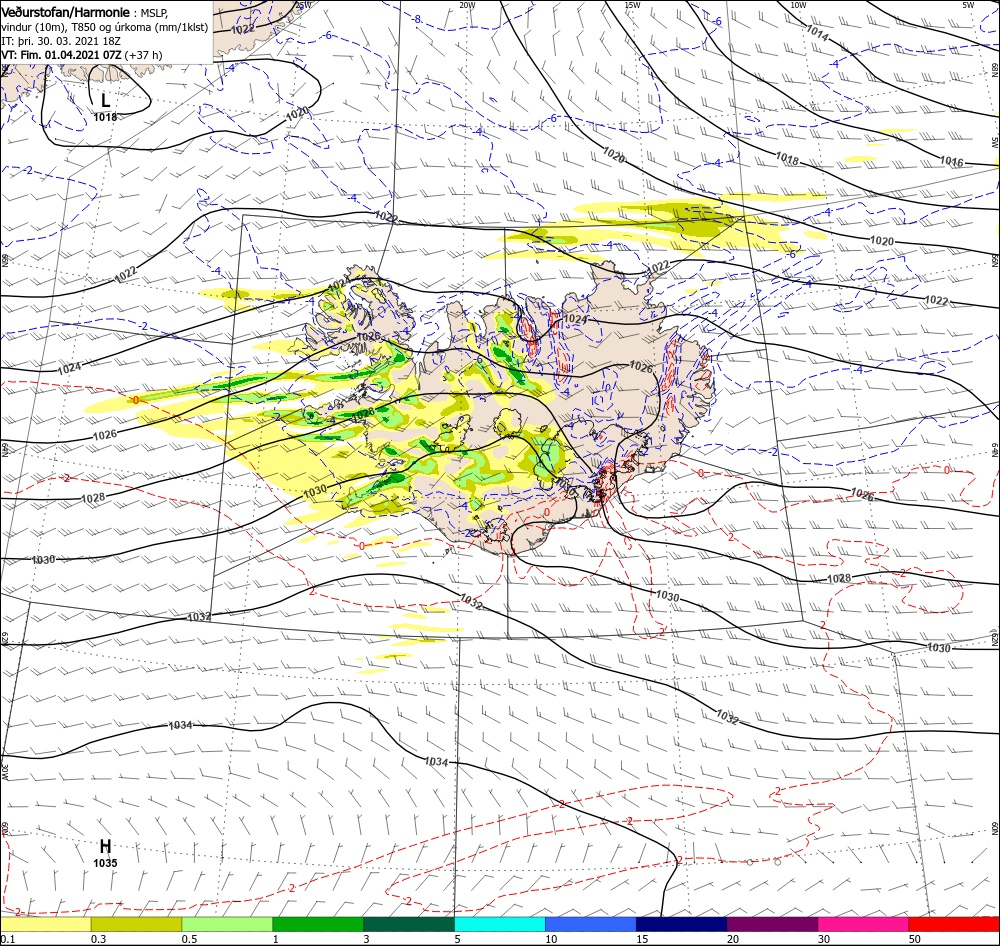Click the "10W" longitude label at top
This screenshot has height=946, width=1000.
coord(797,5)
